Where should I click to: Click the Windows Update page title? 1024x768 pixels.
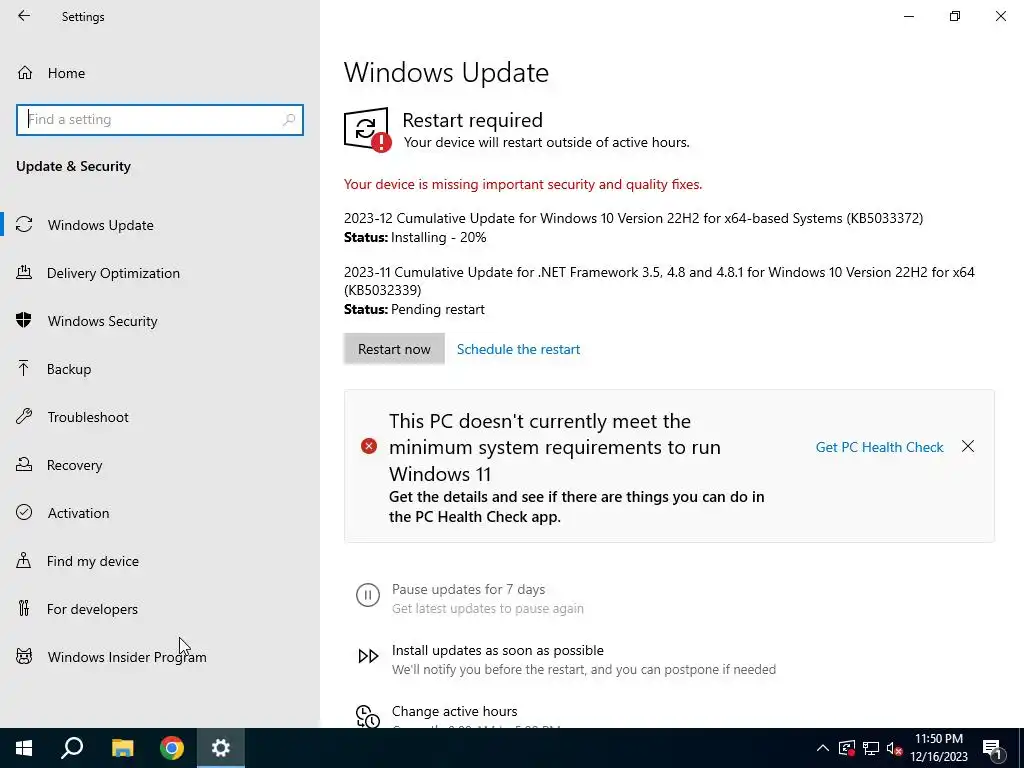click(x=446, y=72)
